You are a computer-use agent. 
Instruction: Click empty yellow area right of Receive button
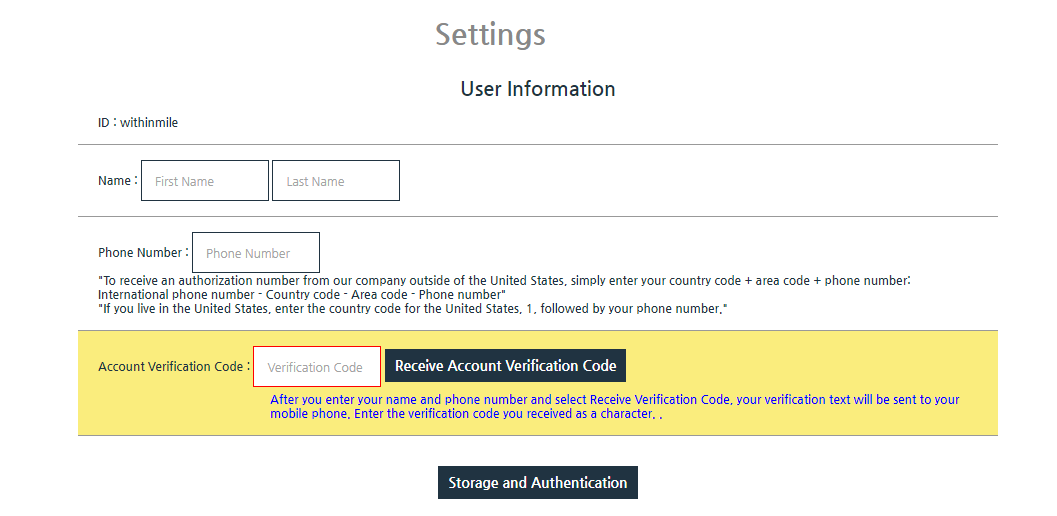point(809,366)
